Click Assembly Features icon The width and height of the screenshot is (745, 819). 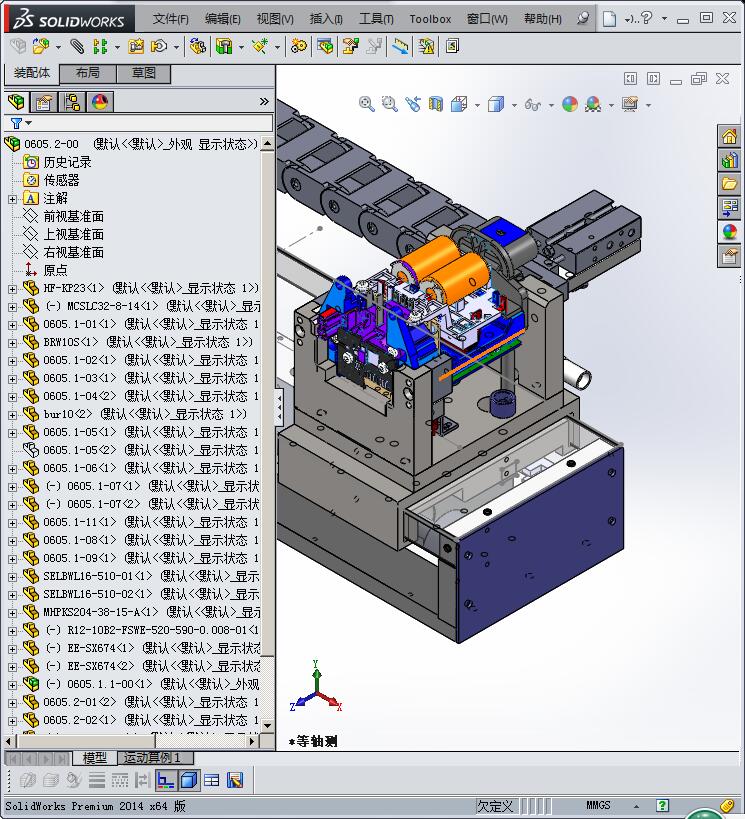(x=224, y=46)
